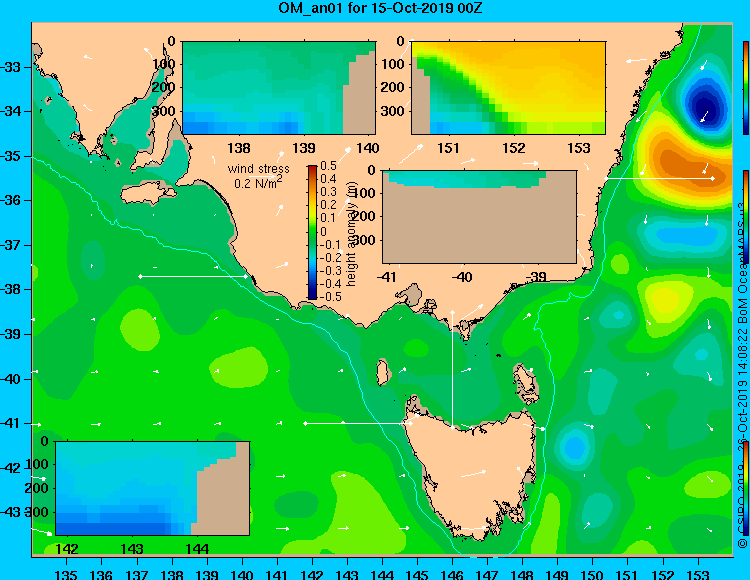Click the -0.1 tick on the colour scale
Screen dimensions: 750x580
pyautogui.click(x=330, y=245)
